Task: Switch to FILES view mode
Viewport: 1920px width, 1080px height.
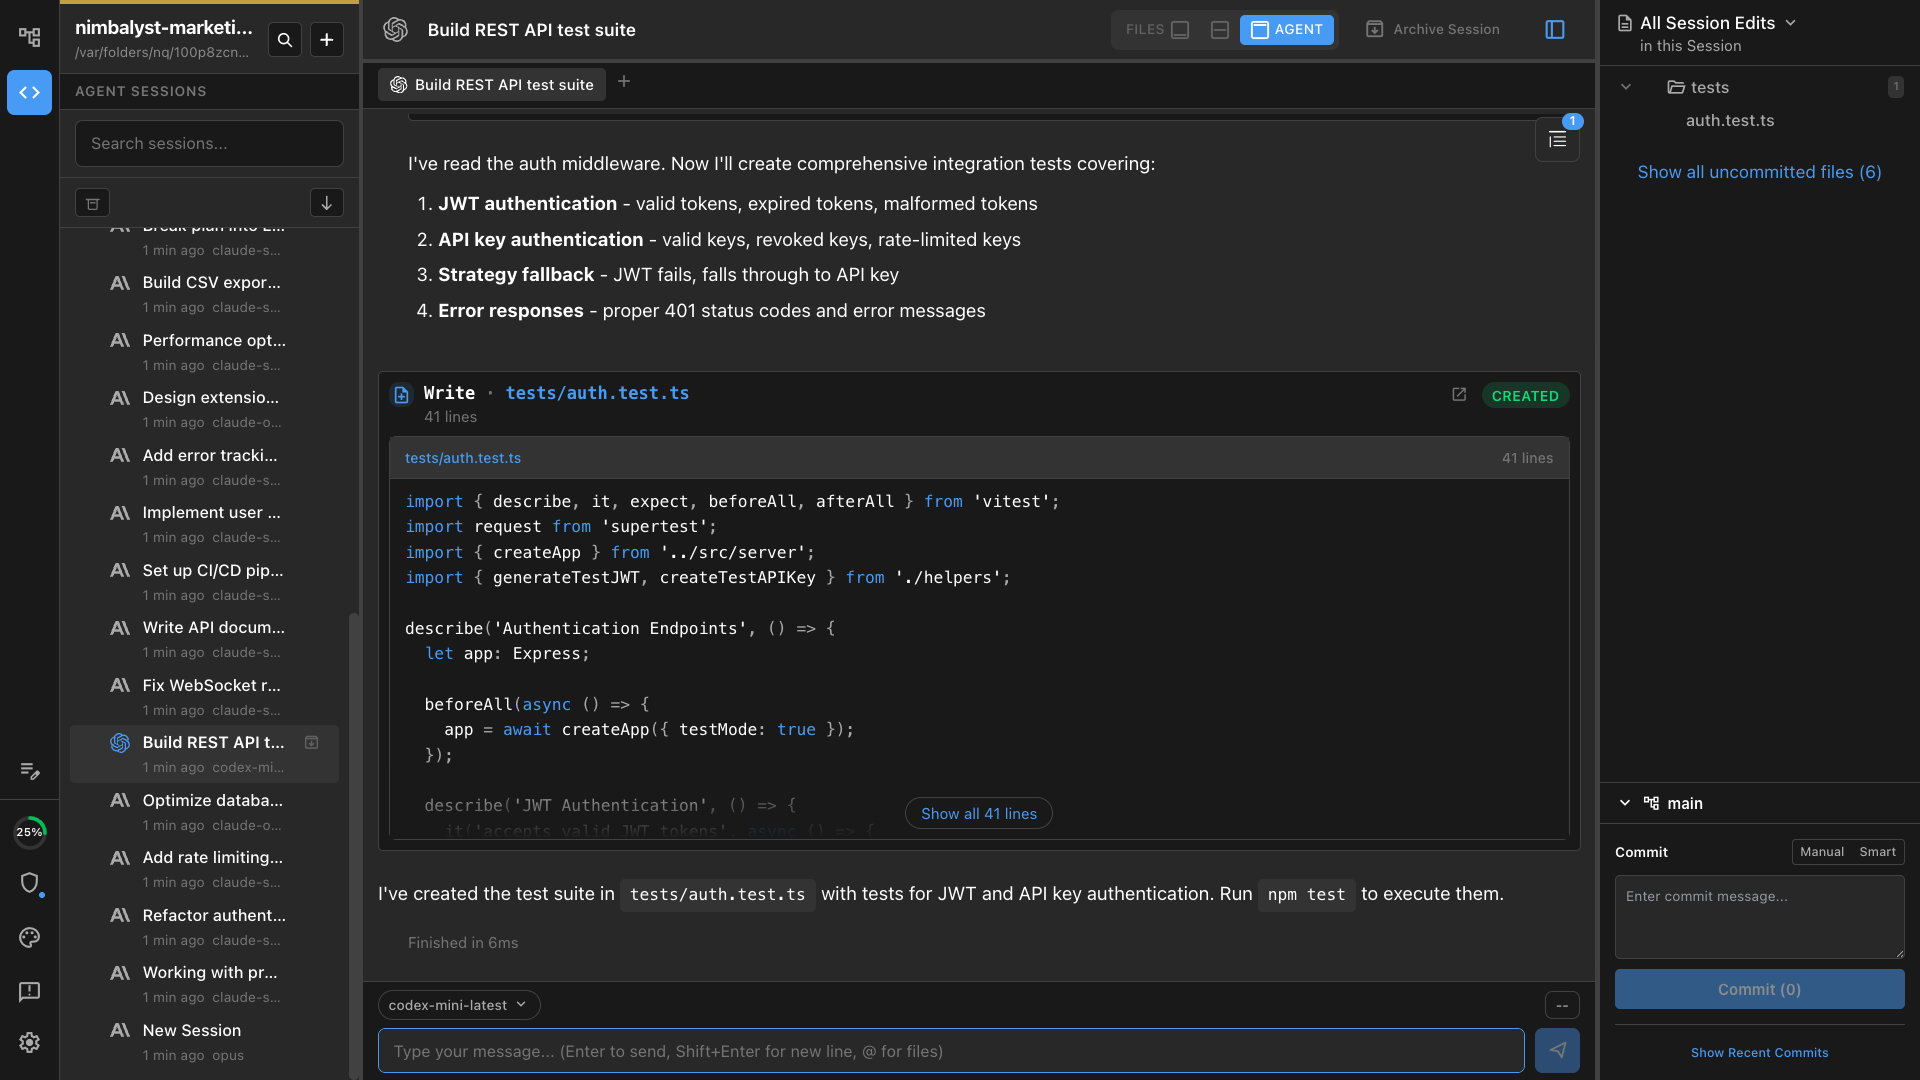Action: [x=1157, y=30]
